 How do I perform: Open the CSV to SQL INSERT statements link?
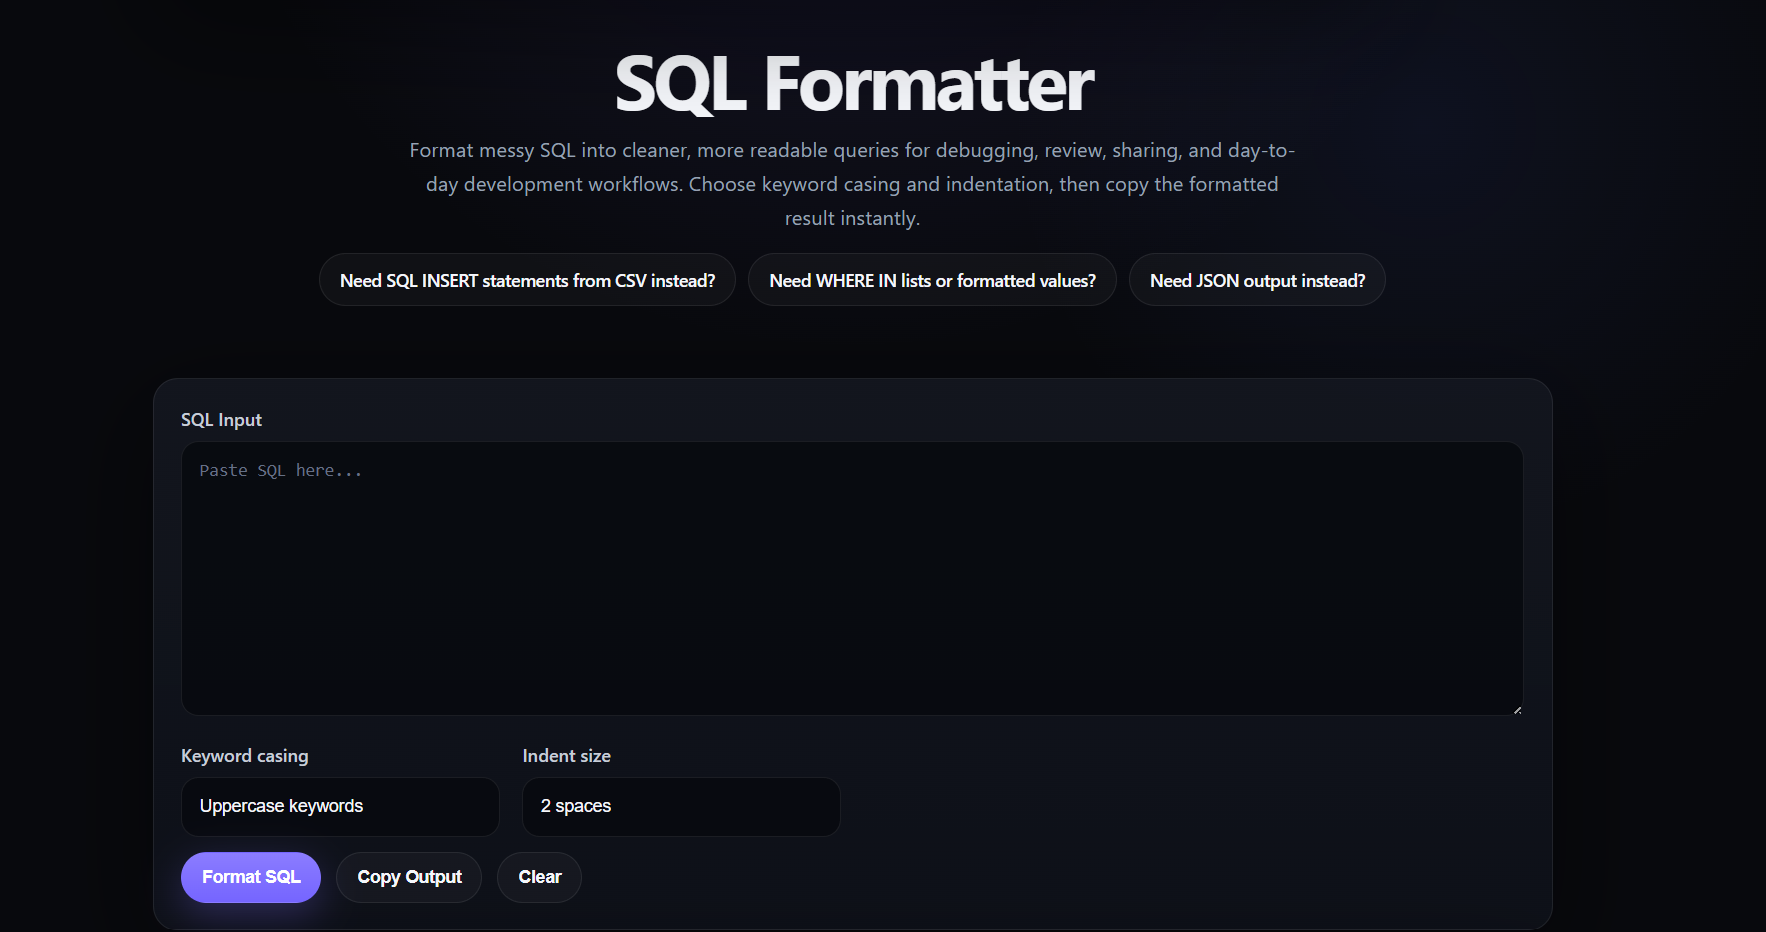(527, 280)
